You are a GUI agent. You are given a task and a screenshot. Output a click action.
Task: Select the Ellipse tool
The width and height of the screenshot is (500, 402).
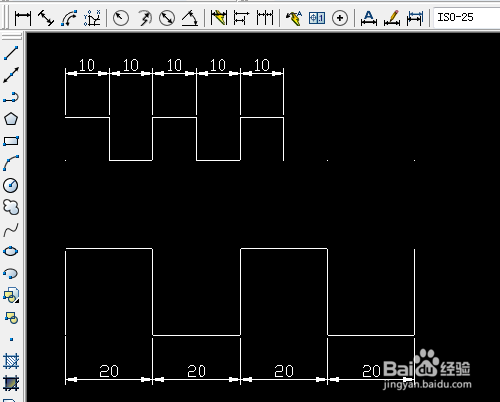pyautogui.click(x=11, y=251)
